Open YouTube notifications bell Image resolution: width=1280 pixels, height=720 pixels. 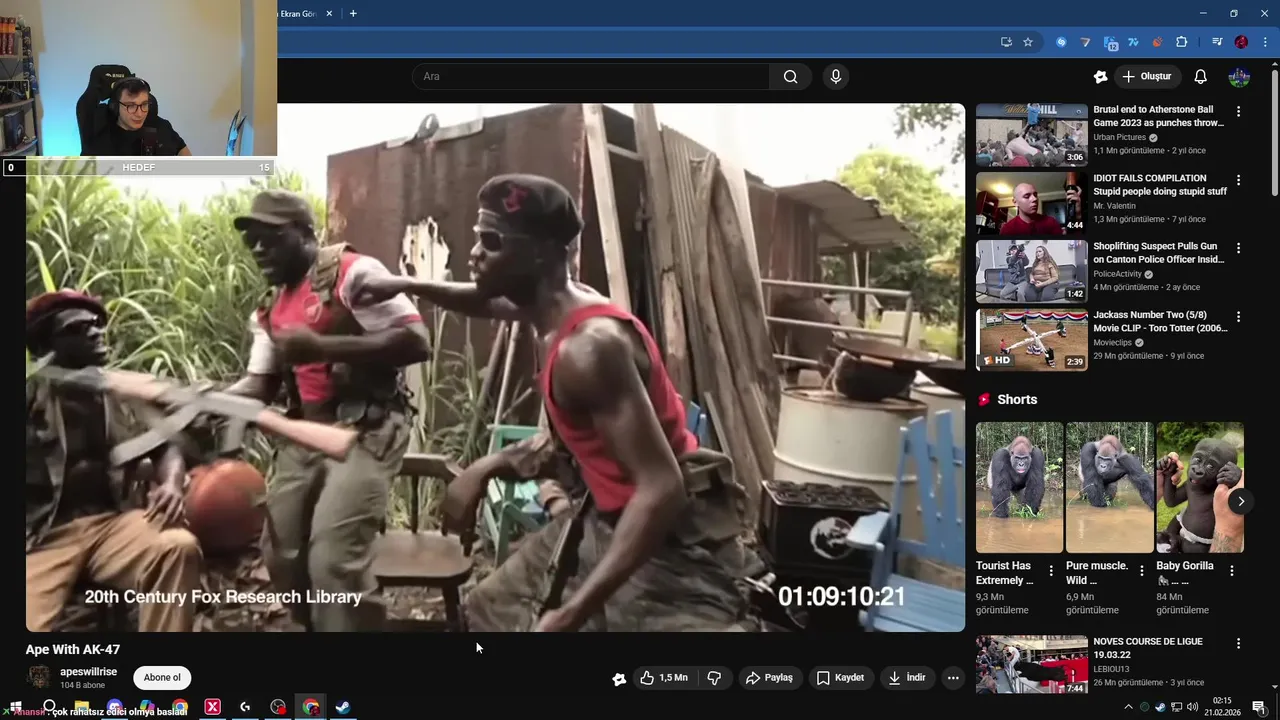click(x=1200, y=77)
